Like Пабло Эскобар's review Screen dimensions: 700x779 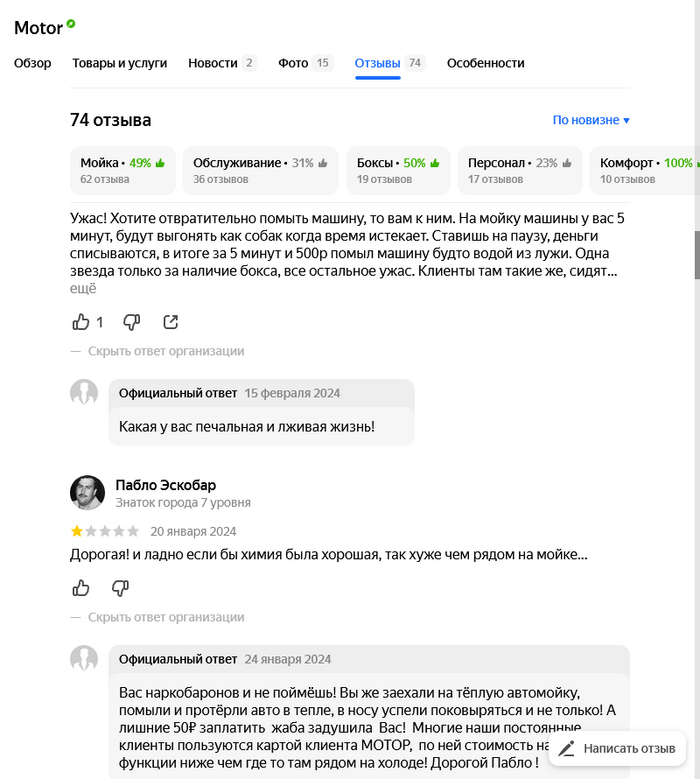tap(81, 588)
